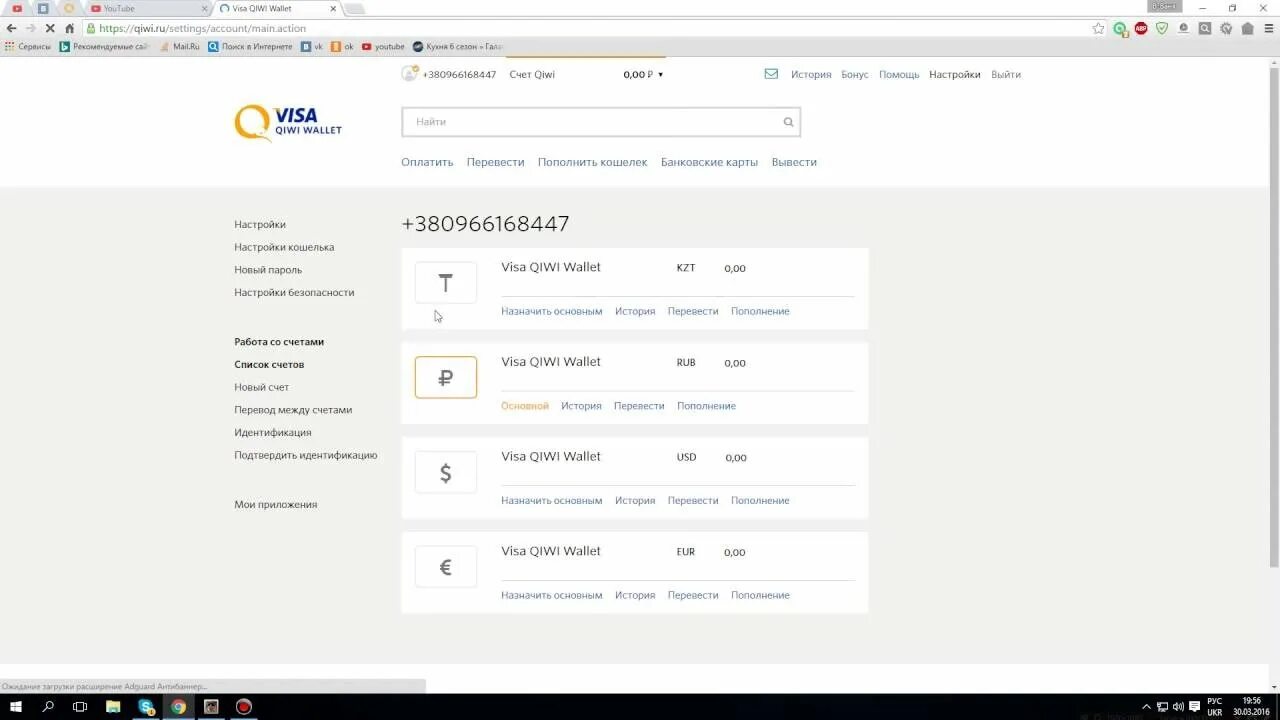Bookmark page with the star icon
This screenshot has width=1280, height=720.
click(x=1099, y=28)
